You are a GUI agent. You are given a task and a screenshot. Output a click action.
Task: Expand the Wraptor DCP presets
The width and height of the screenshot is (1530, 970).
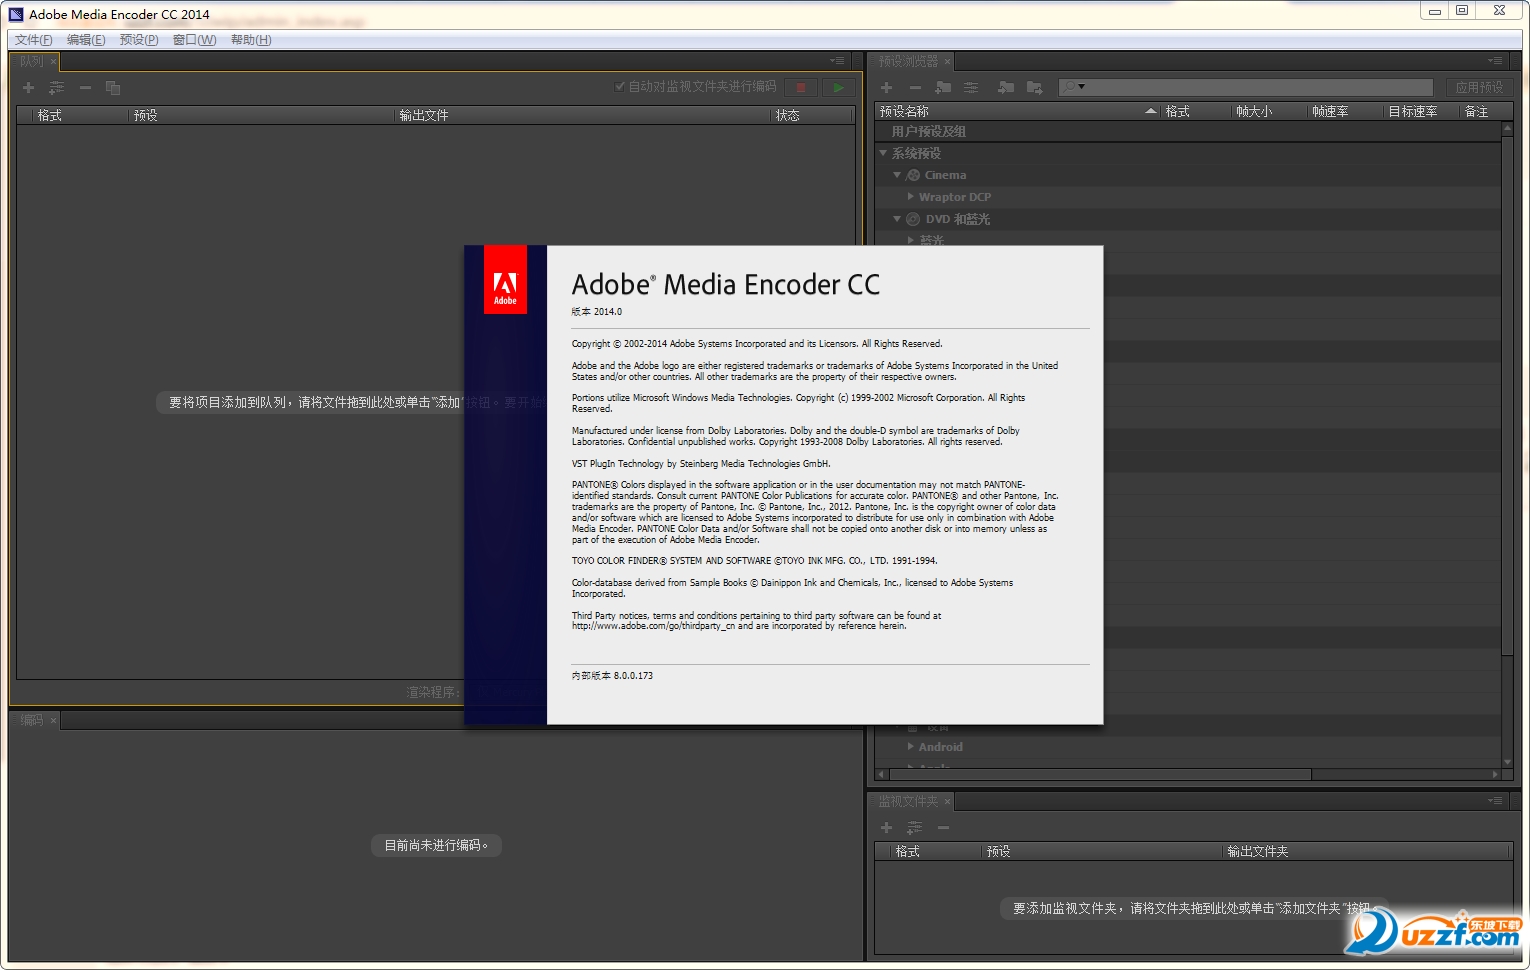pos(910,197)
